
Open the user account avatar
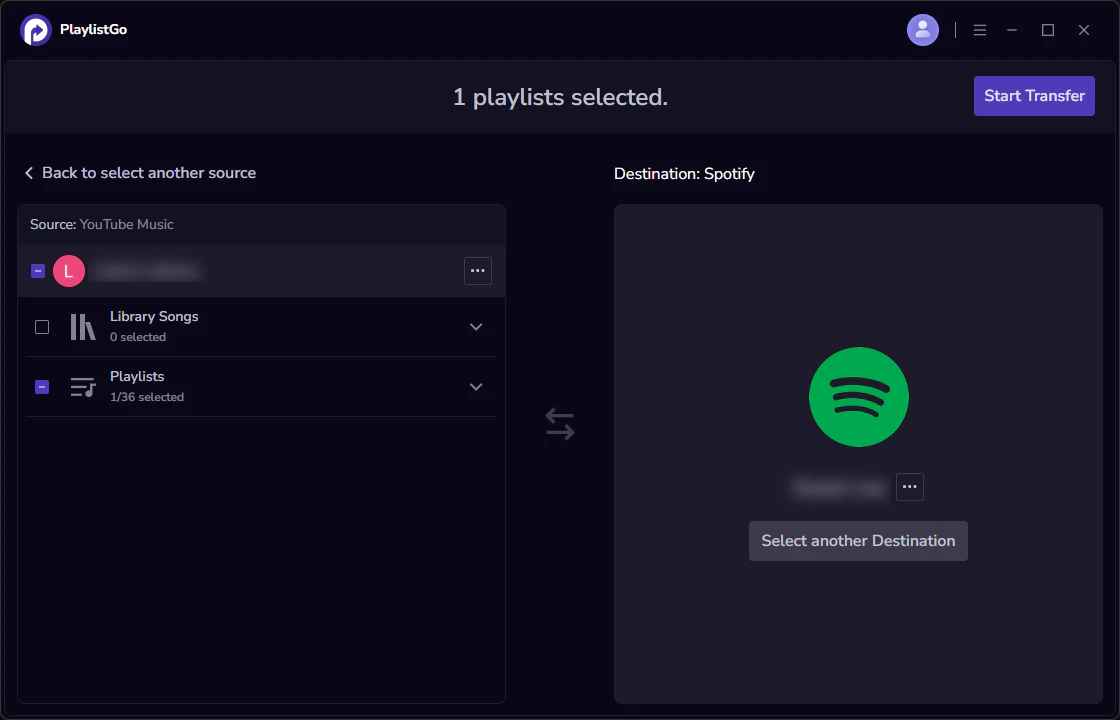point(923,30)
